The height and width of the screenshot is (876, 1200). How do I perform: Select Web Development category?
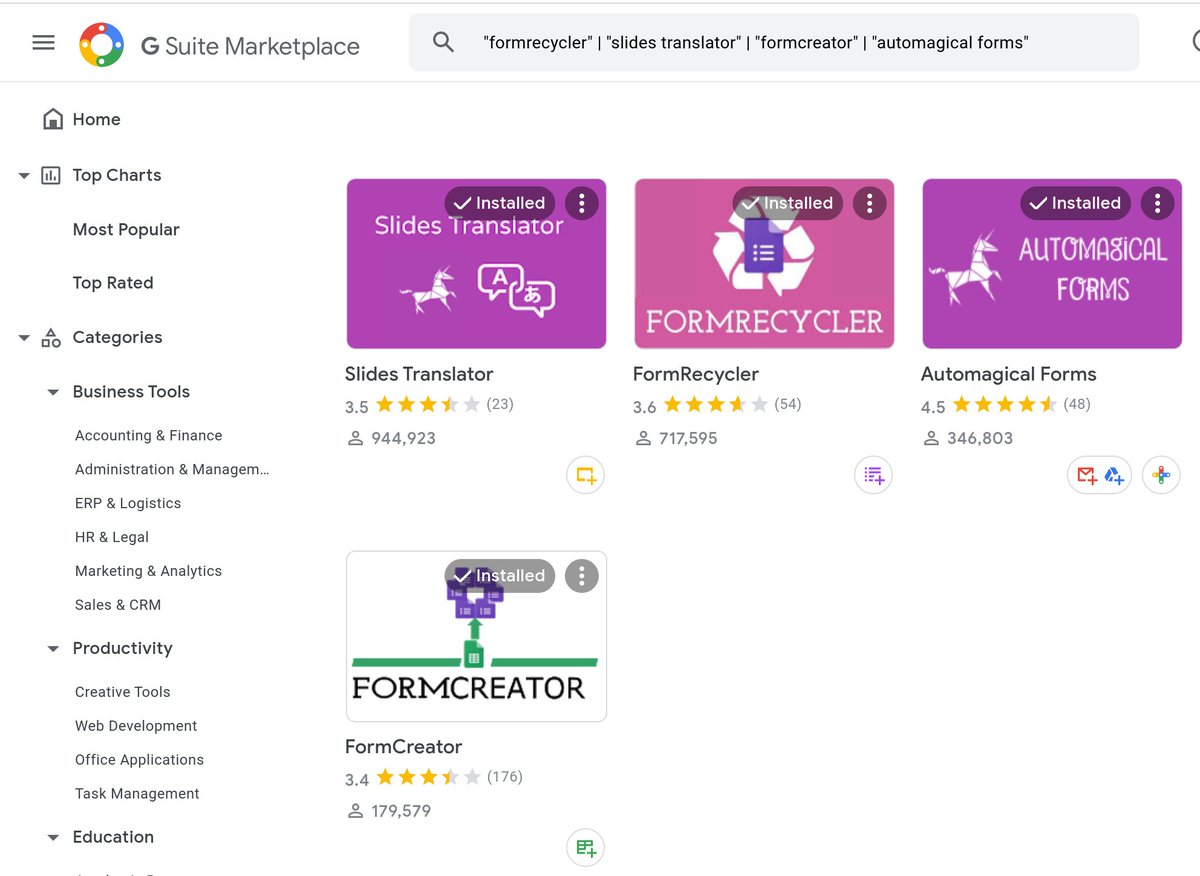[x=136, y=726]
